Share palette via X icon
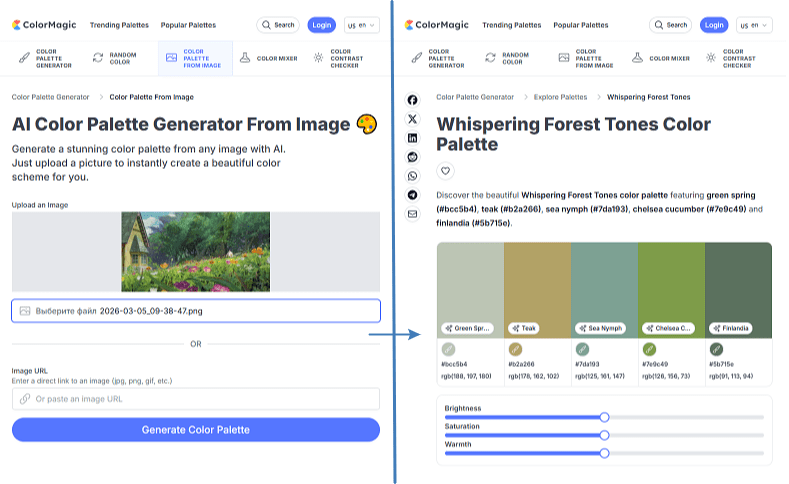The width and height of the screenshot is (789, 484). [x=412, y=119]
